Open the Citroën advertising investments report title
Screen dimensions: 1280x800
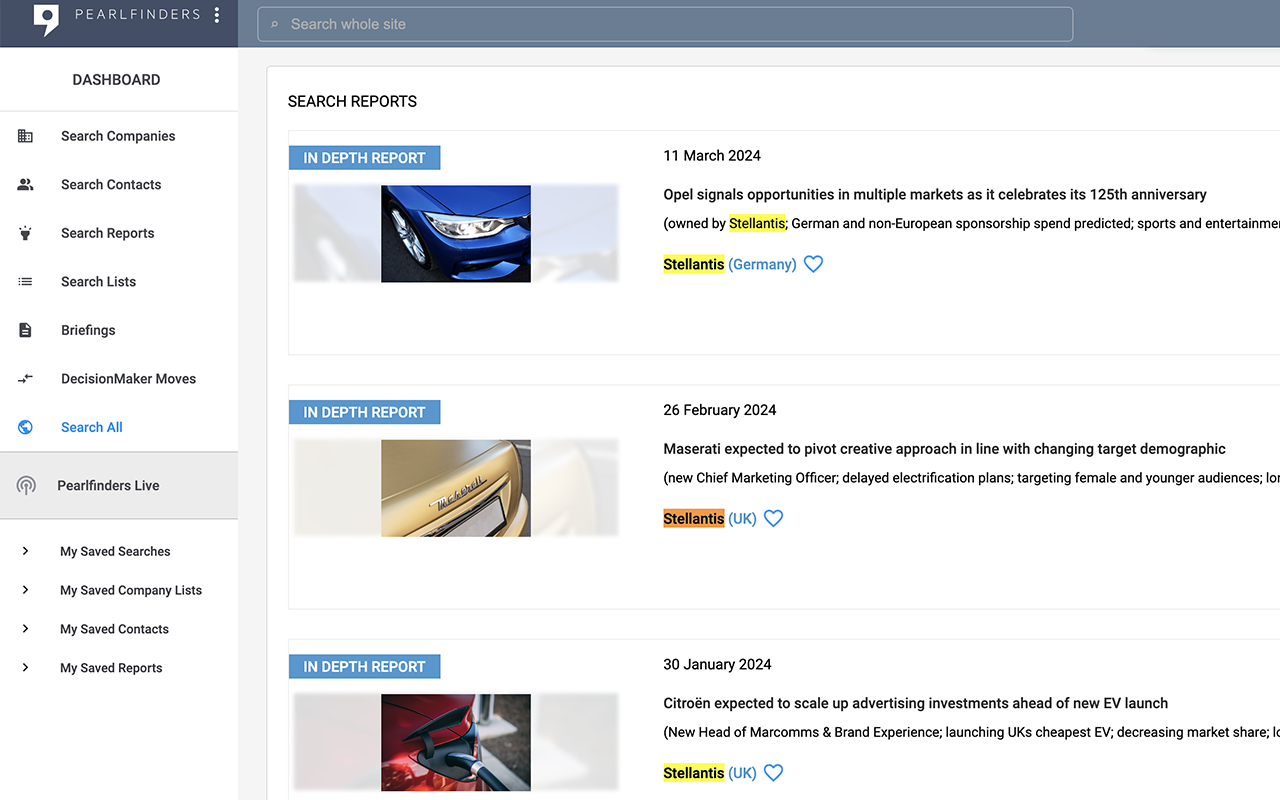pyautogui.click(x=915, y=704)
